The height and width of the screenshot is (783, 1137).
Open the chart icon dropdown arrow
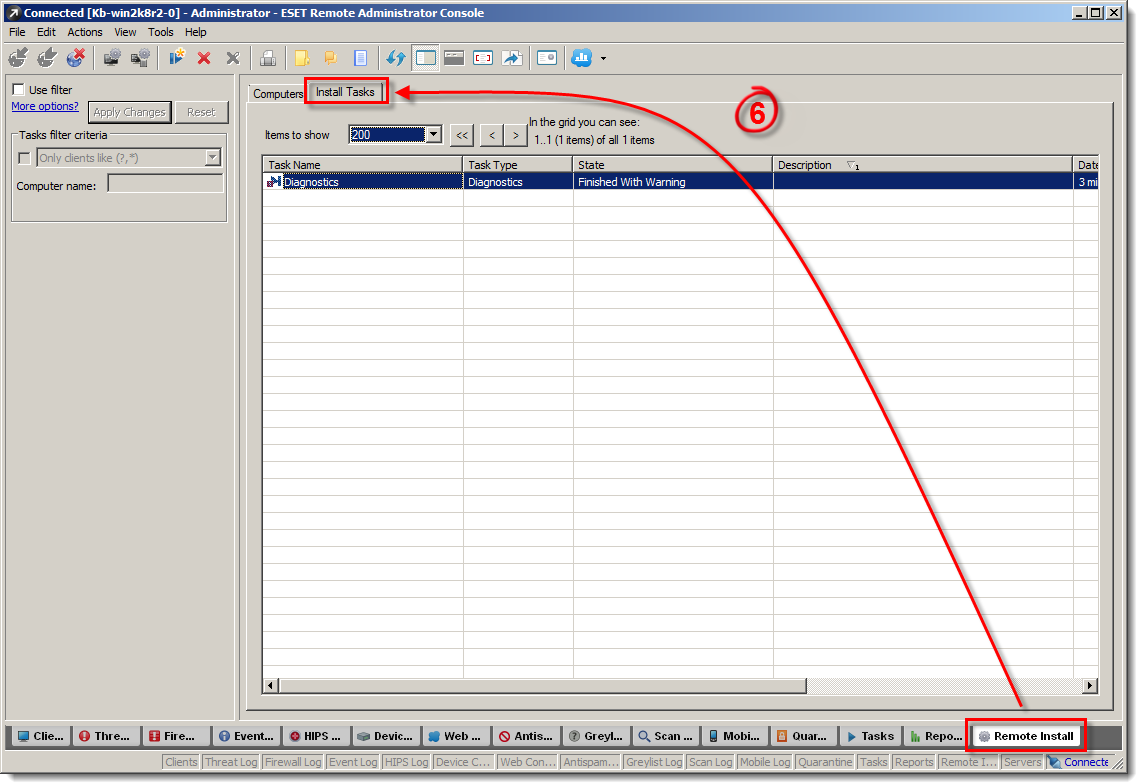[x=603, y=59]
